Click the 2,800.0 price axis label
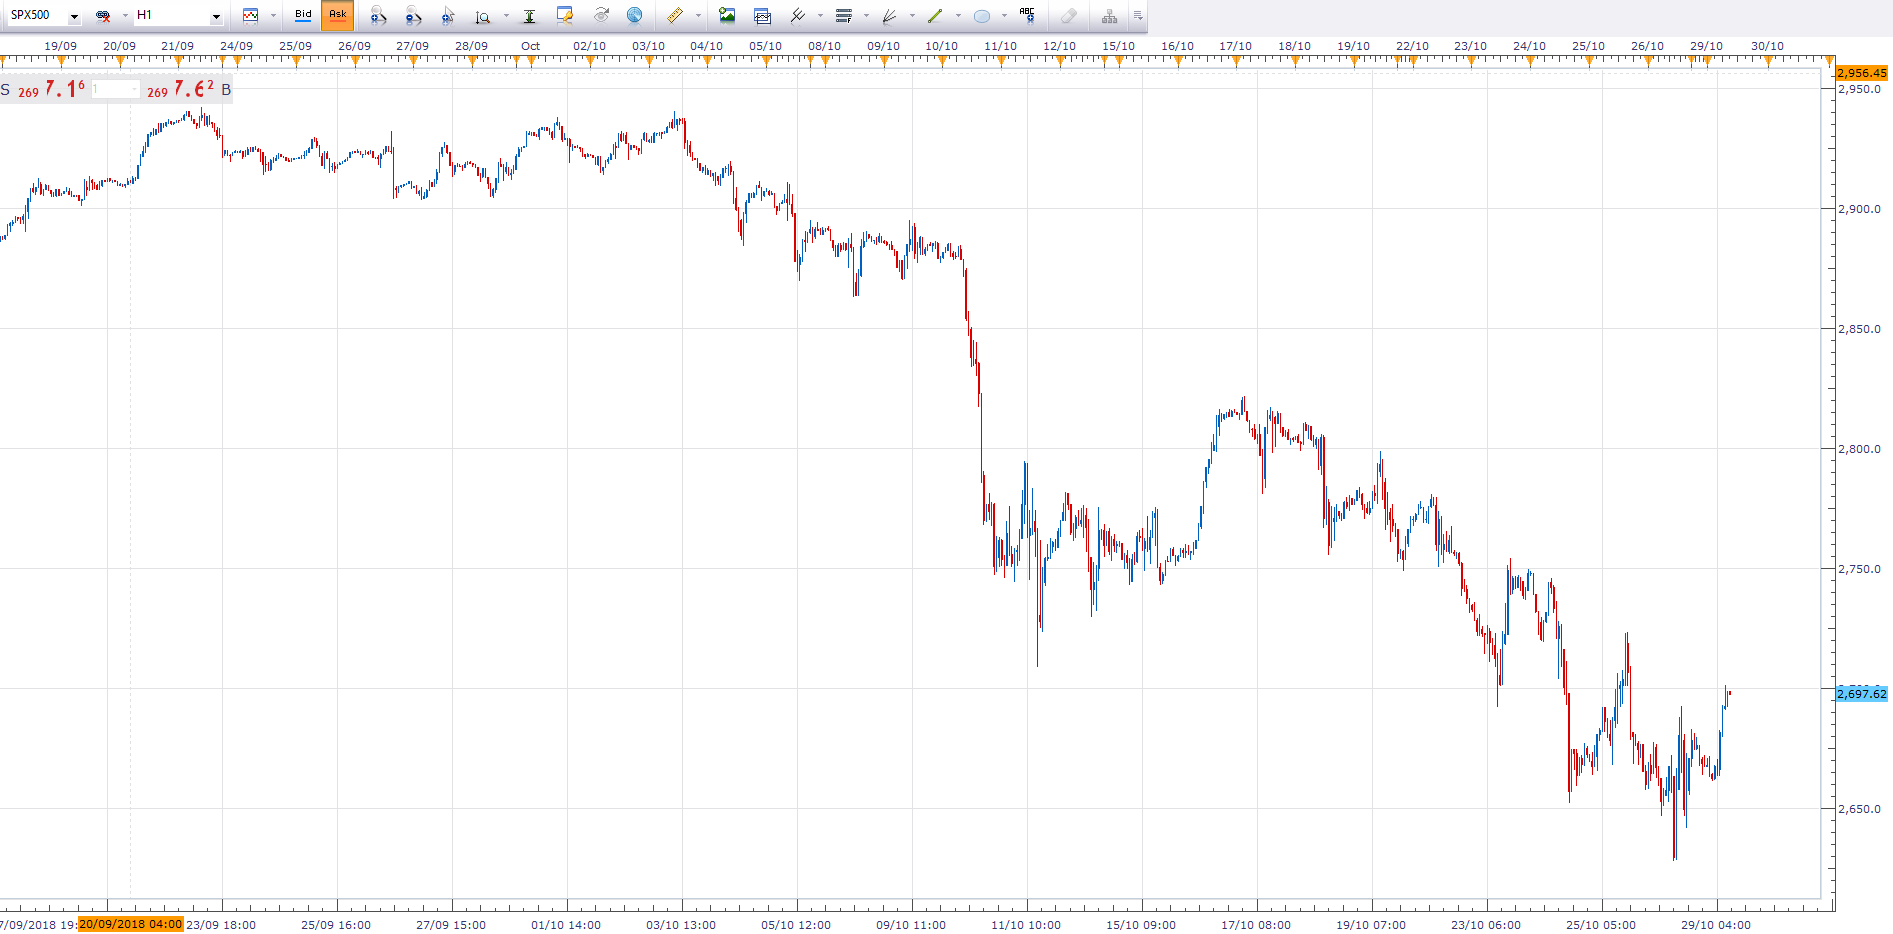1893x934 pixels. tap(1860, 449)
